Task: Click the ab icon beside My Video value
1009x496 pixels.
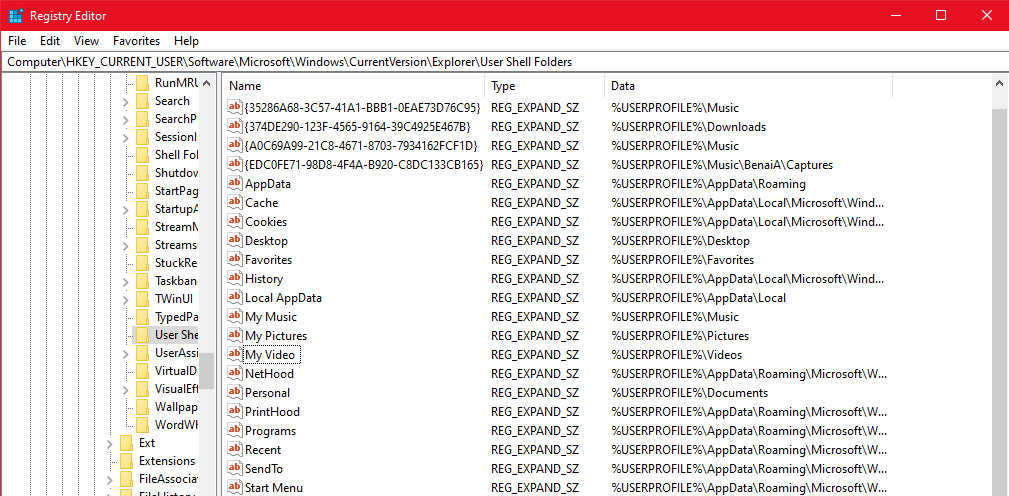Action: (x=235, y=354)
